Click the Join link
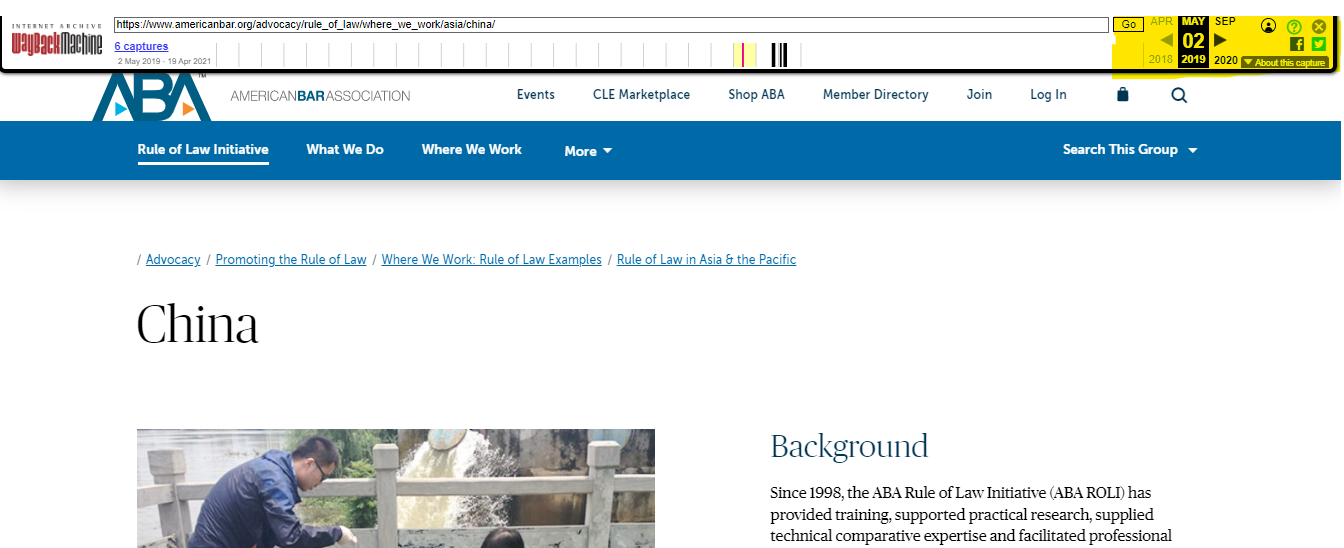1344x548 pixels. [x=979, y=94]
